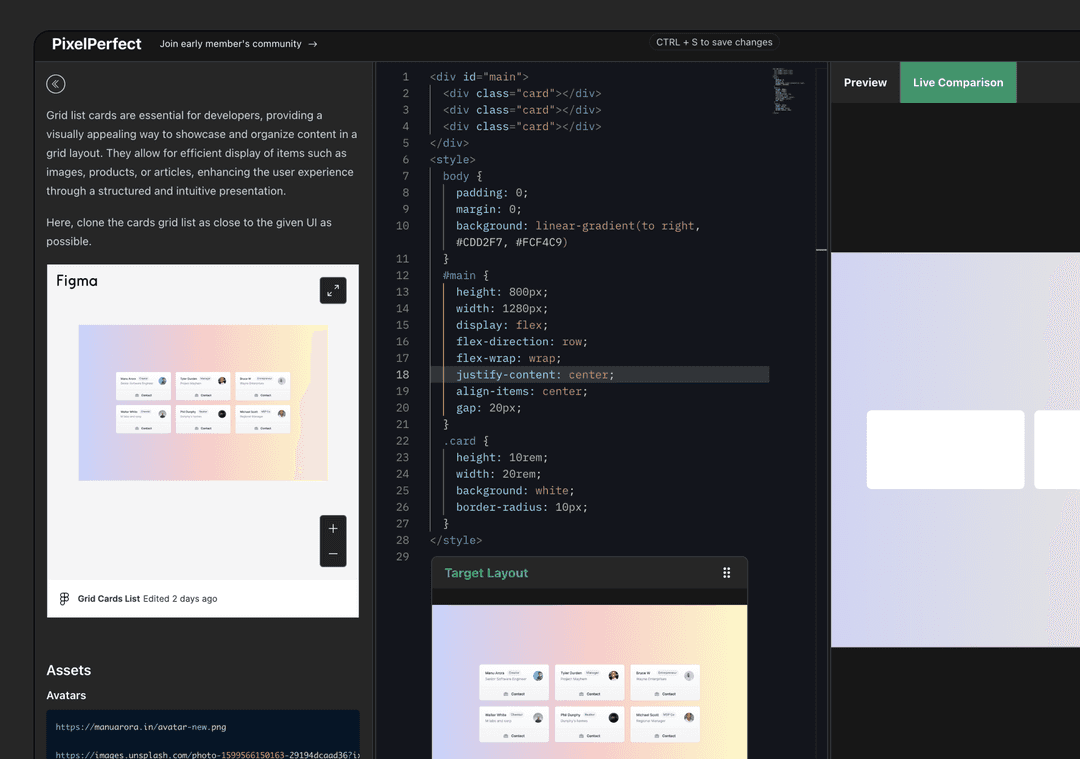This screenshot has height=759, width=1080.
Task: Open the Join early member's community link
Action: 230,44
